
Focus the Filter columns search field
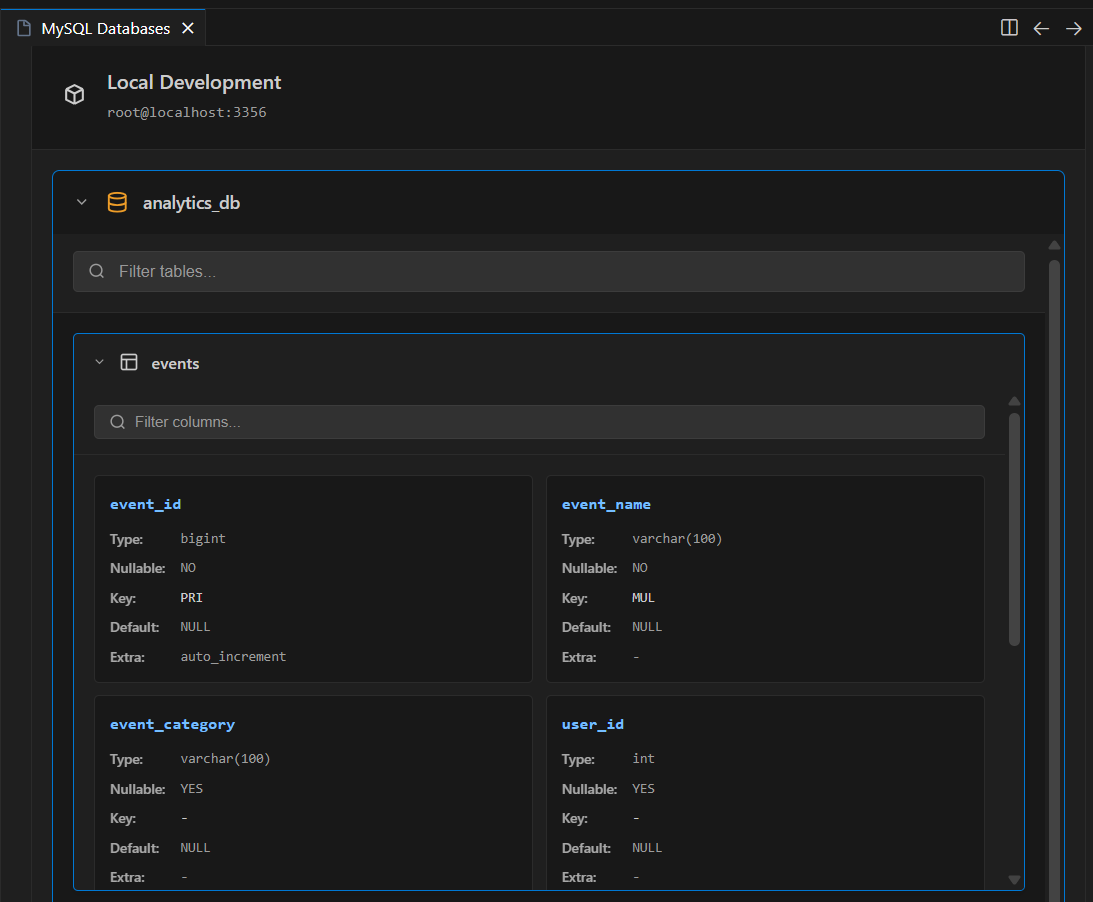click(539, 422)
